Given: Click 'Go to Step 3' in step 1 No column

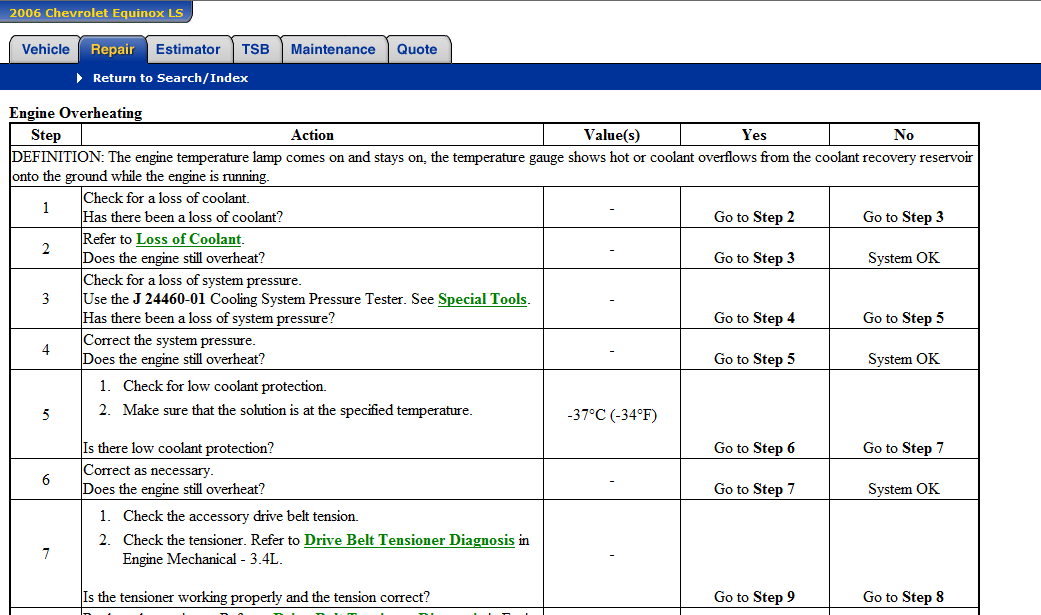Looking at the screenshot, I should click(904, 217).
